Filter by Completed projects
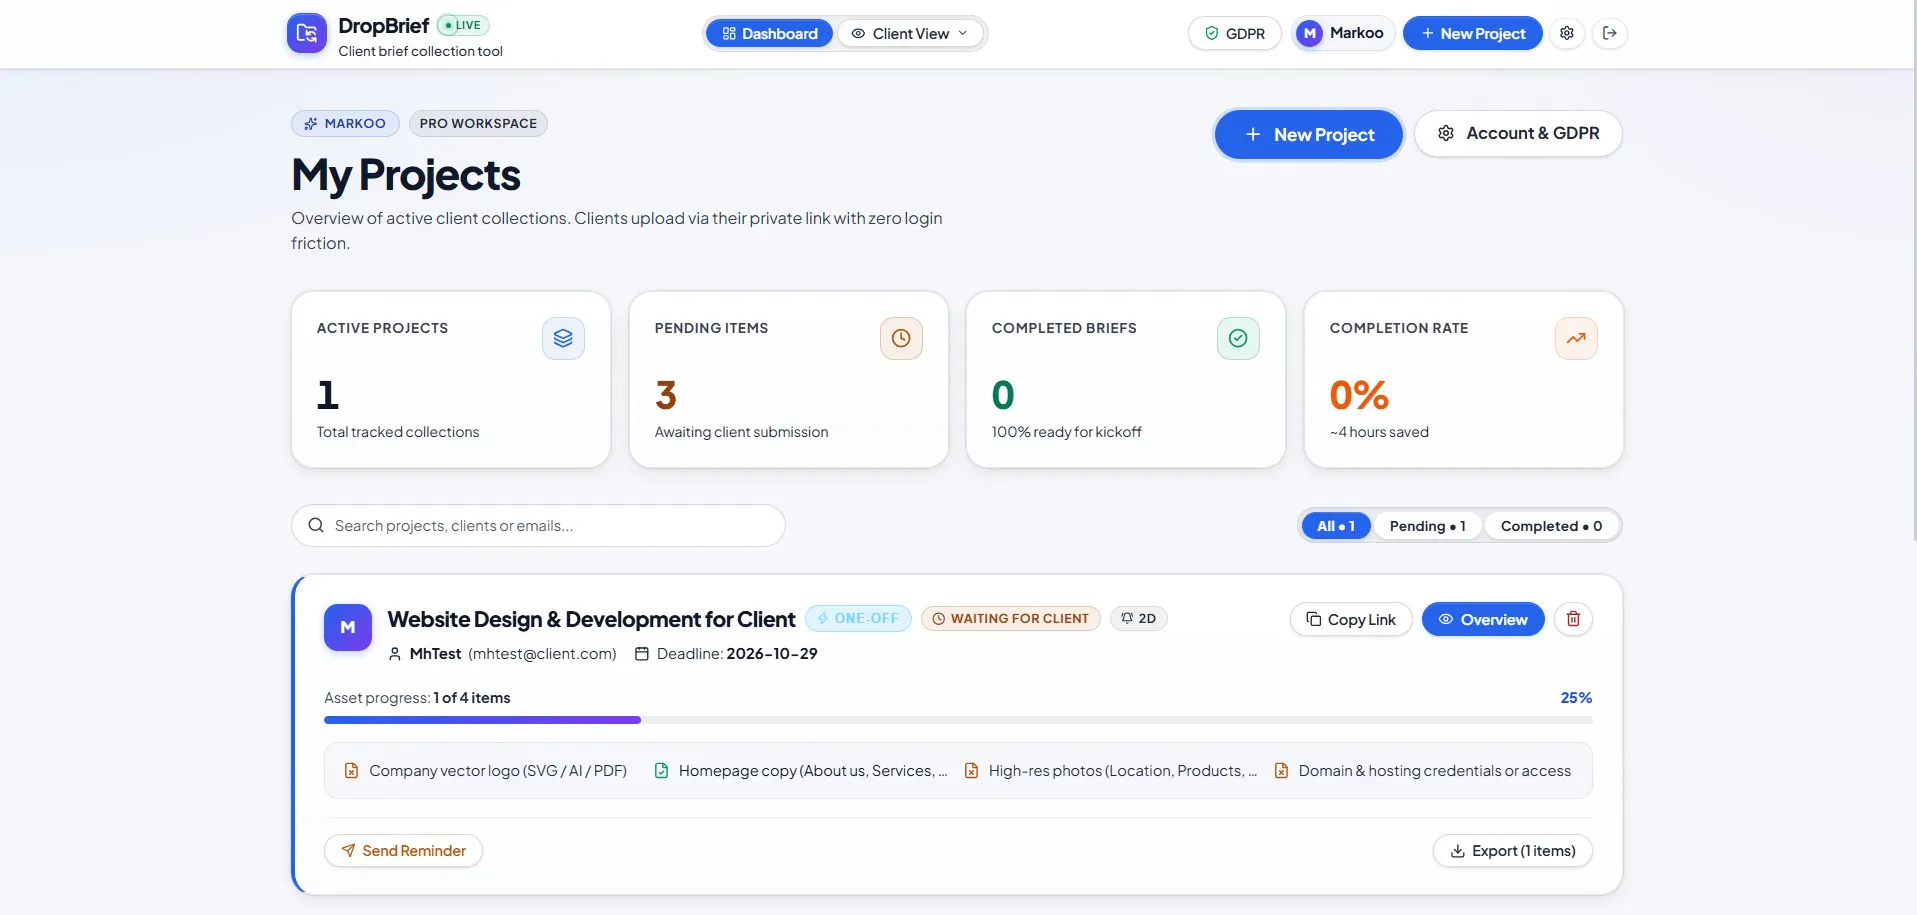This screenshot has height=915, width=1917. click(x=1551, y=526)
